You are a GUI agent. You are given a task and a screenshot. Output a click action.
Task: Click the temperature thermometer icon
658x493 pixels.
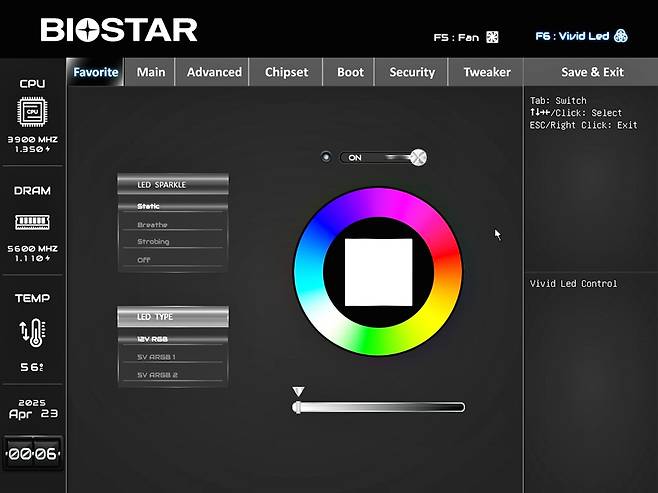pyautogui.click(x=31, y=332)
